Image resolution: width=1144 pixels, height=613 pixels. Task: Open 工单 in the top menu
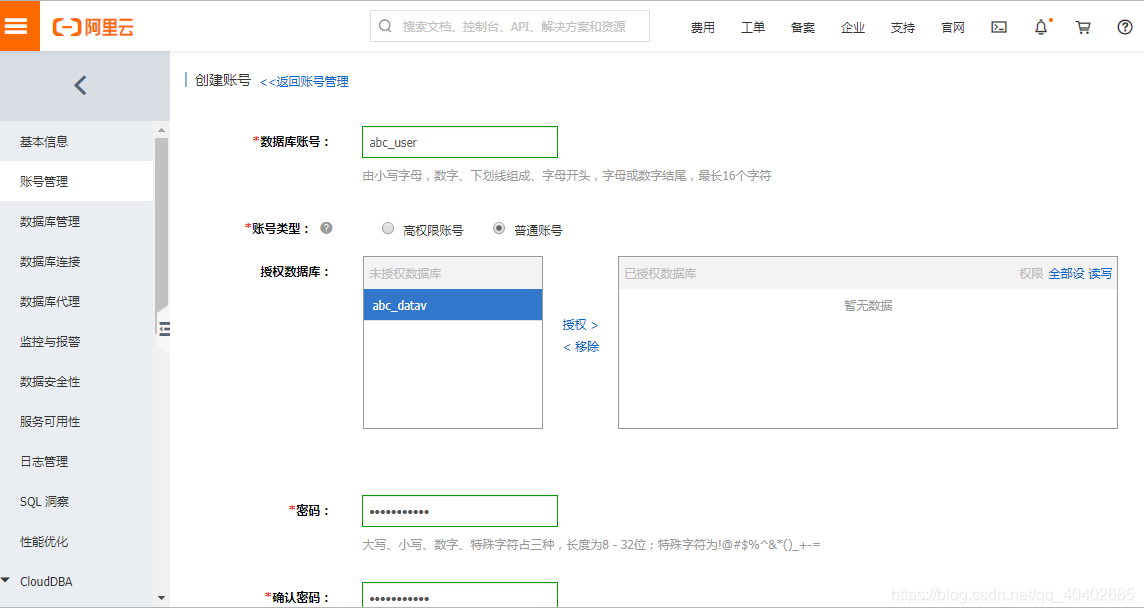[x=753, y=28]
